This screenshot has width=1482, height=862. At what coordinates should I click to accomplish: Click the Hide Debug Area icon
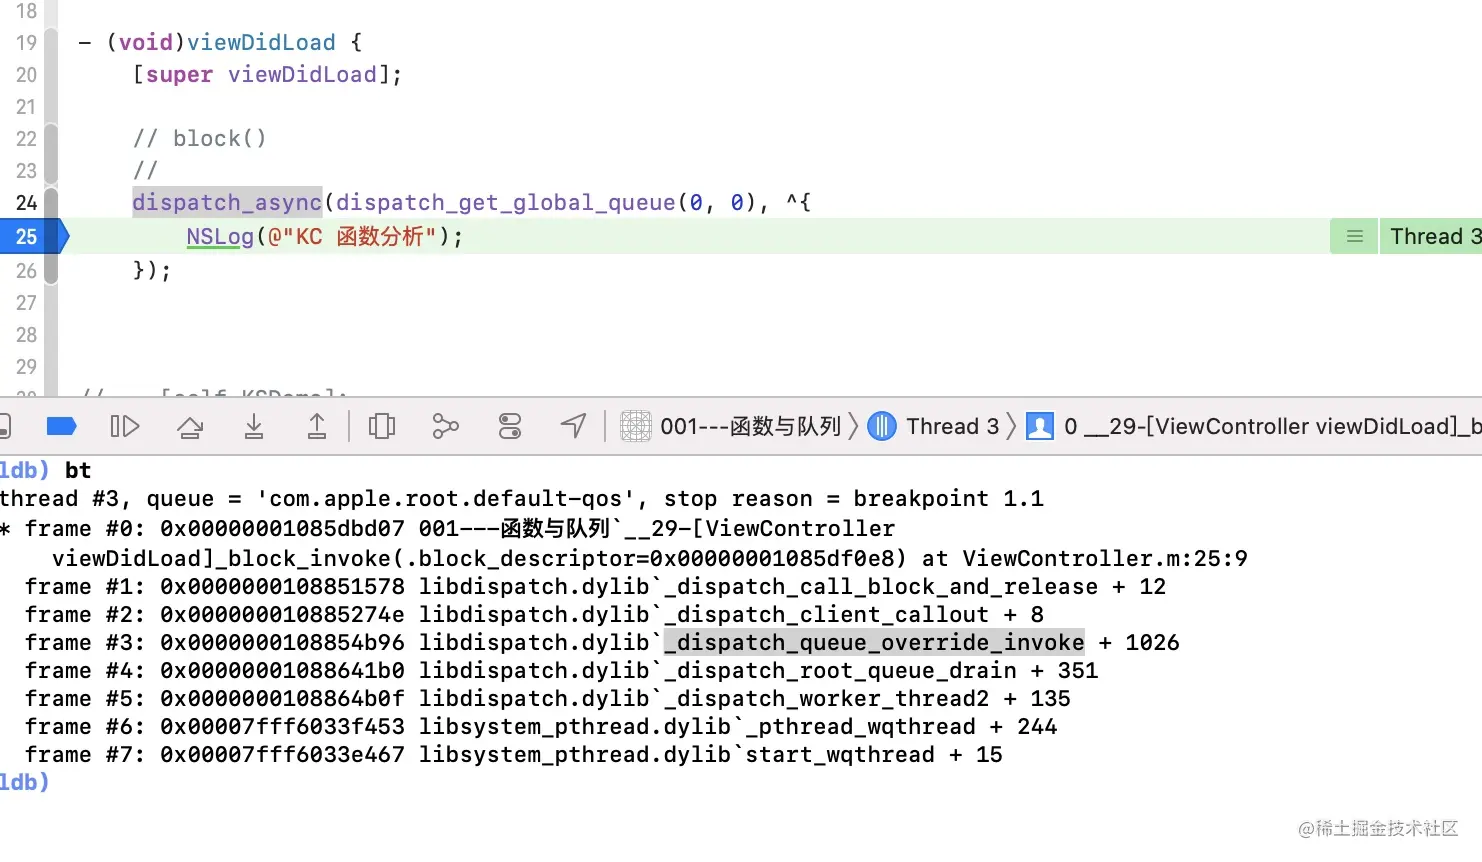click(4, 425)
